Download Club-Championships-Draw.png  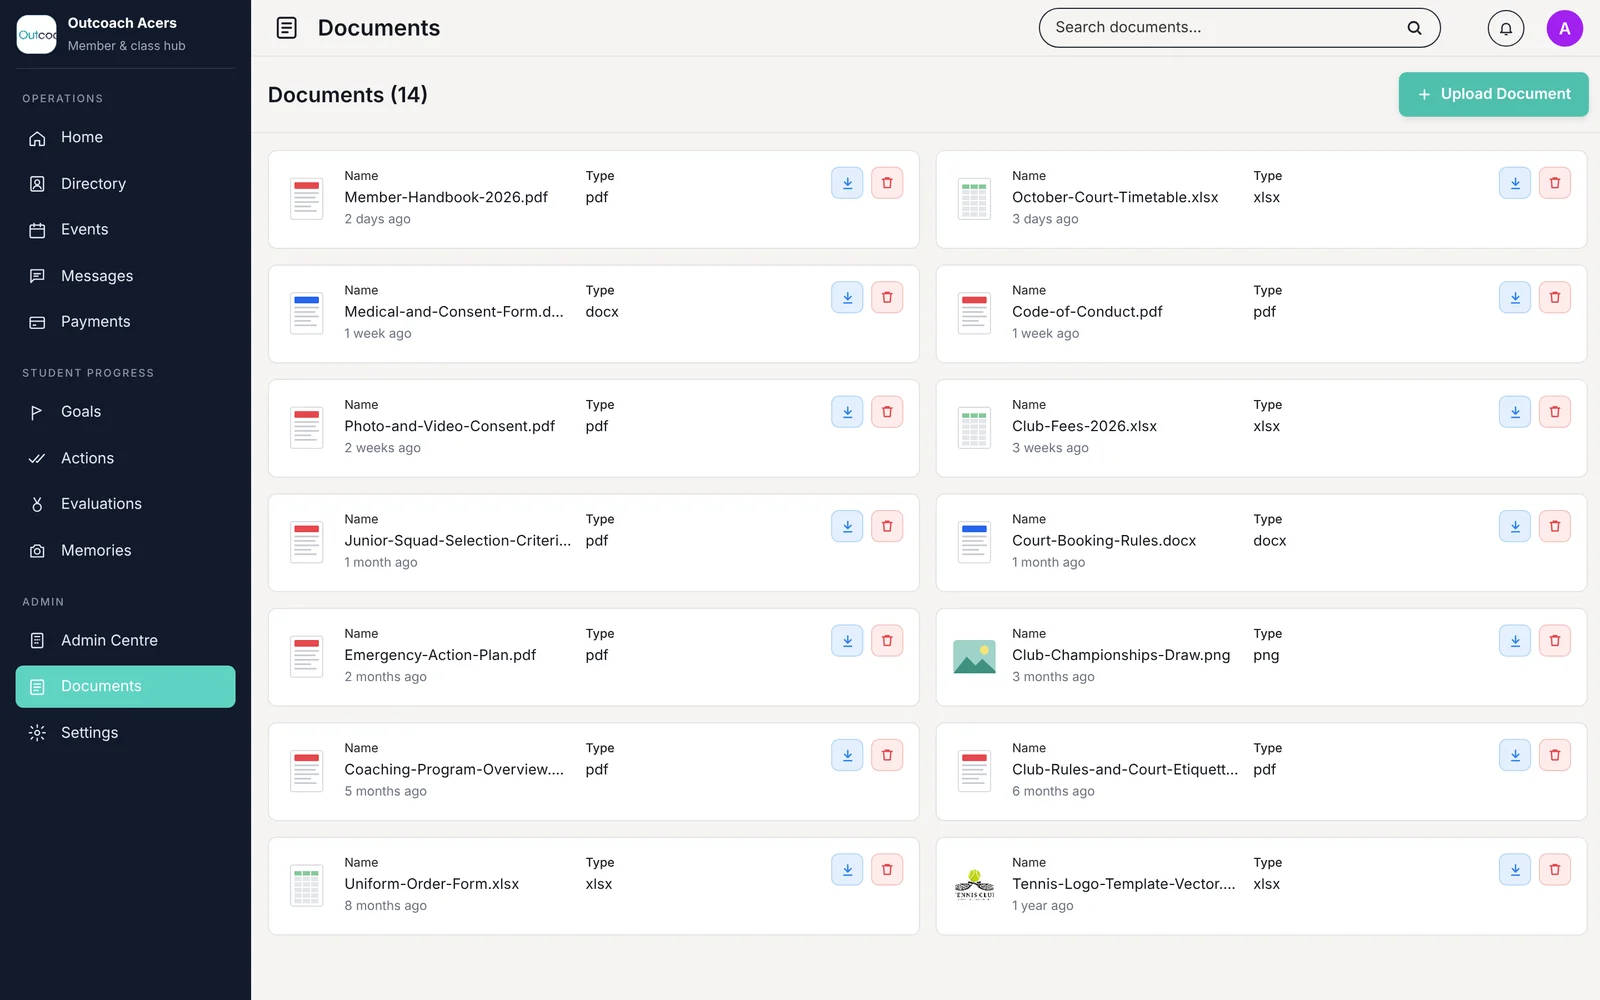[1515, 641]
